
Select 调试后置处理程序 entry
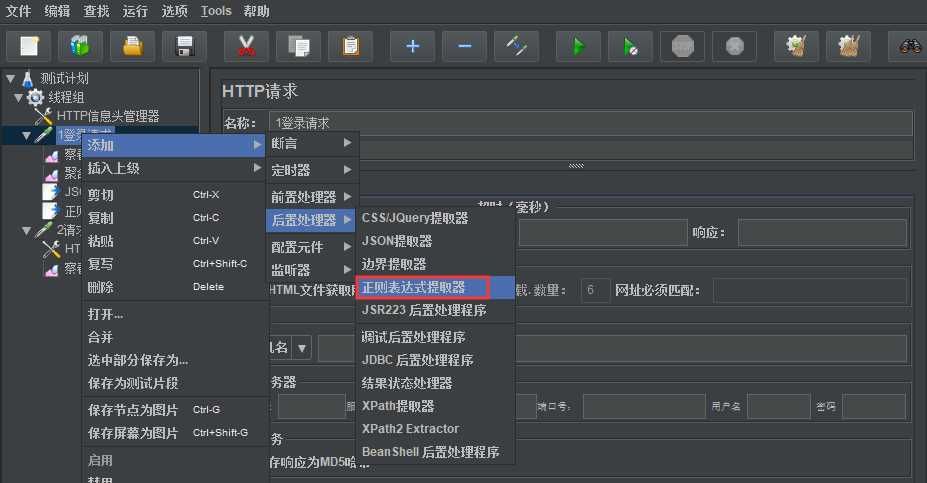click(x=436, y=337)
